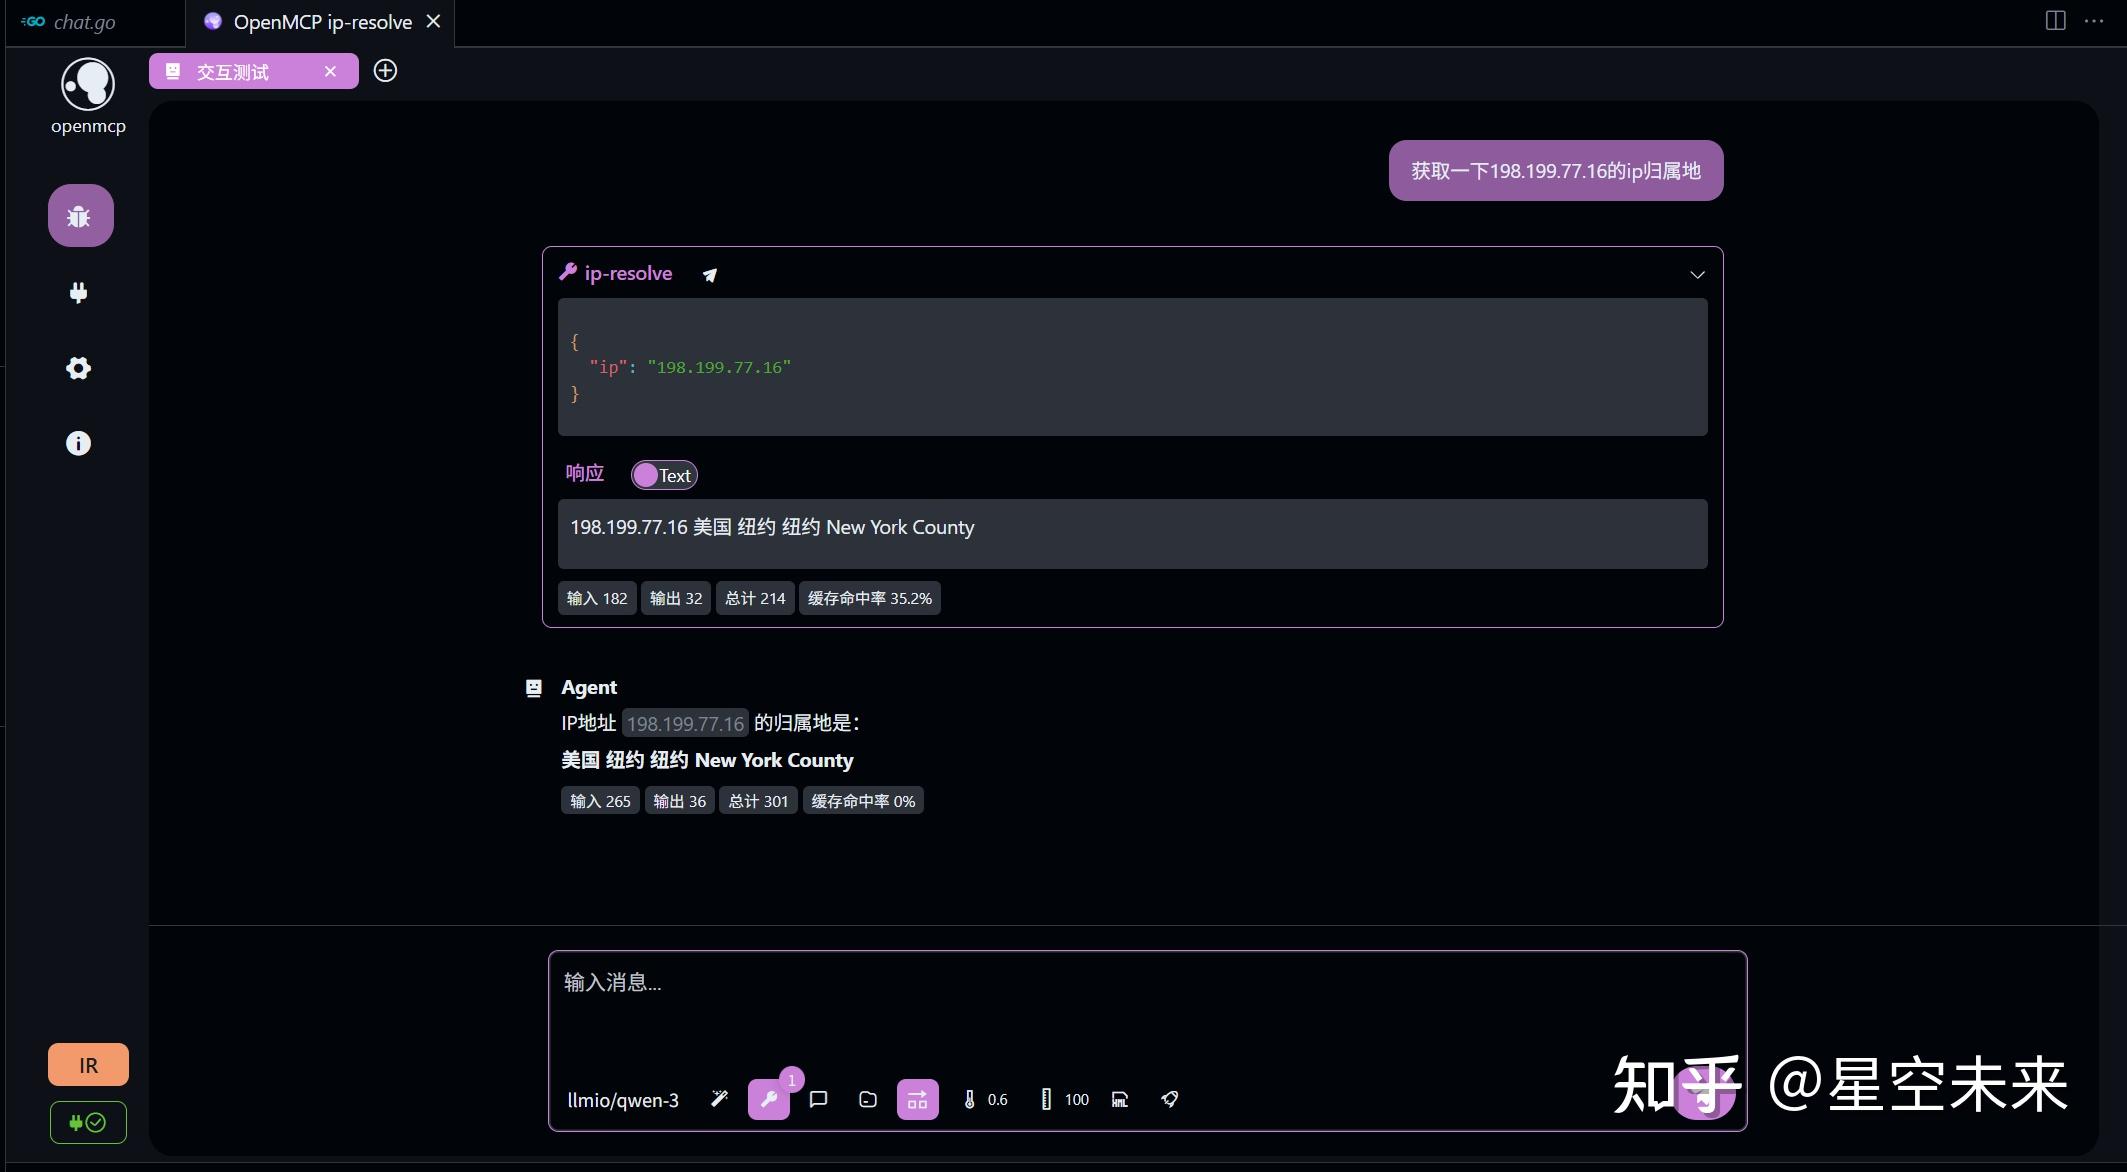Image resolution: width=2127 pixels, height=1172 pixels.
Task: Click the IR avatar button bottom-left
Action: pyautogui.click(x=87, y=1064)
